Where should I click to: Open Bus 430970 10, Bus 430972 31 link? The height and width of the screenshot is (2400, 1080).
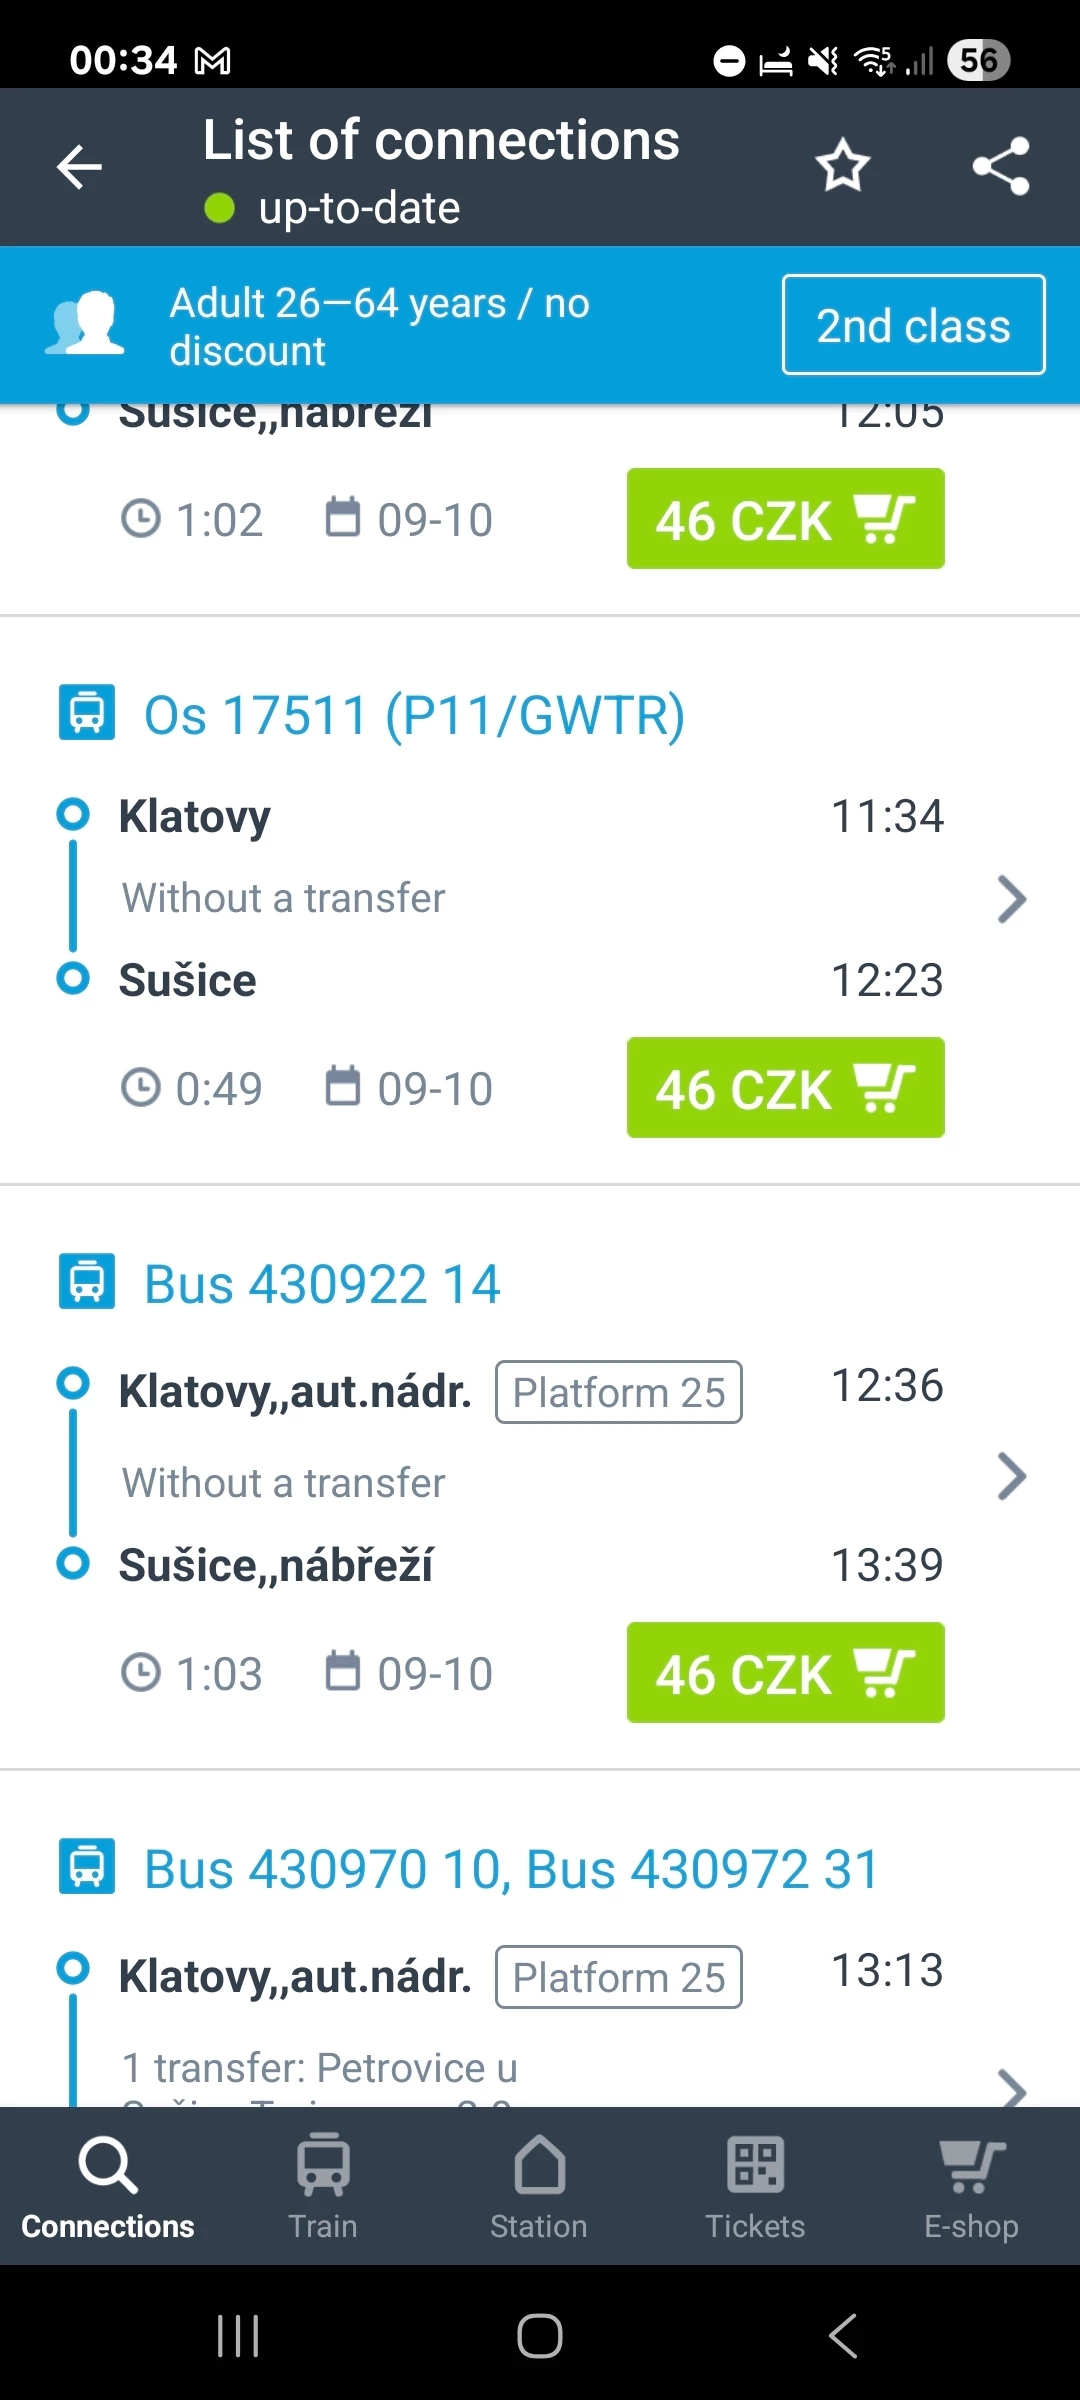[x=511, y=1869]
